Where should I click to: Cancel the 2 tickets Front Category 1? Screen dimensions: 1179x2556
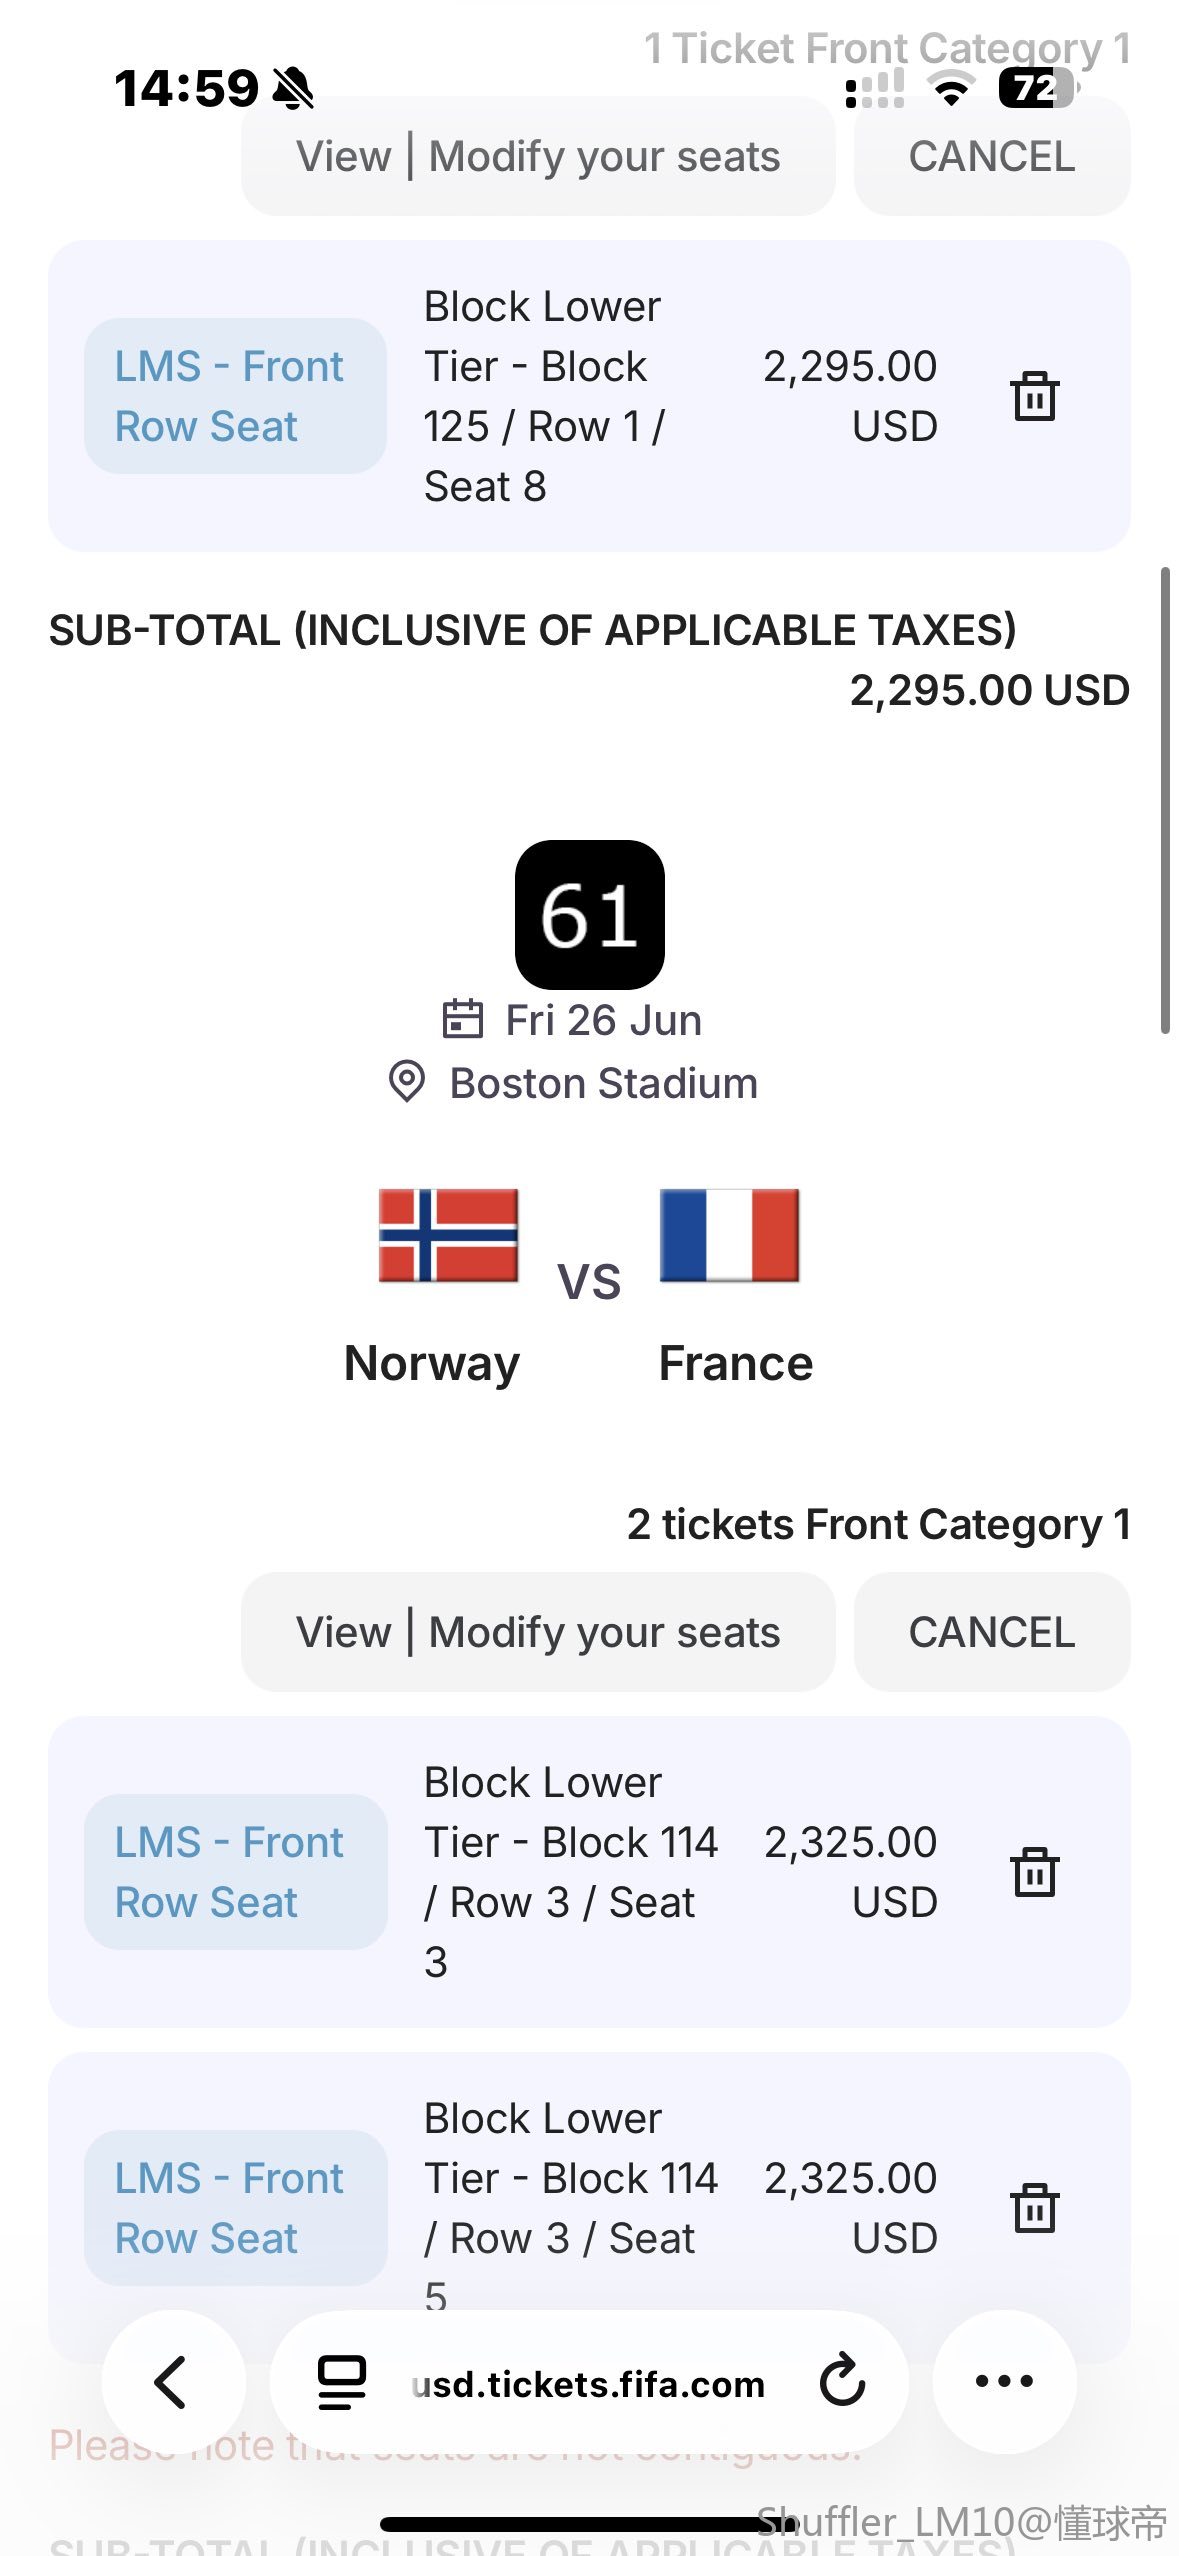pos(991,1632)
